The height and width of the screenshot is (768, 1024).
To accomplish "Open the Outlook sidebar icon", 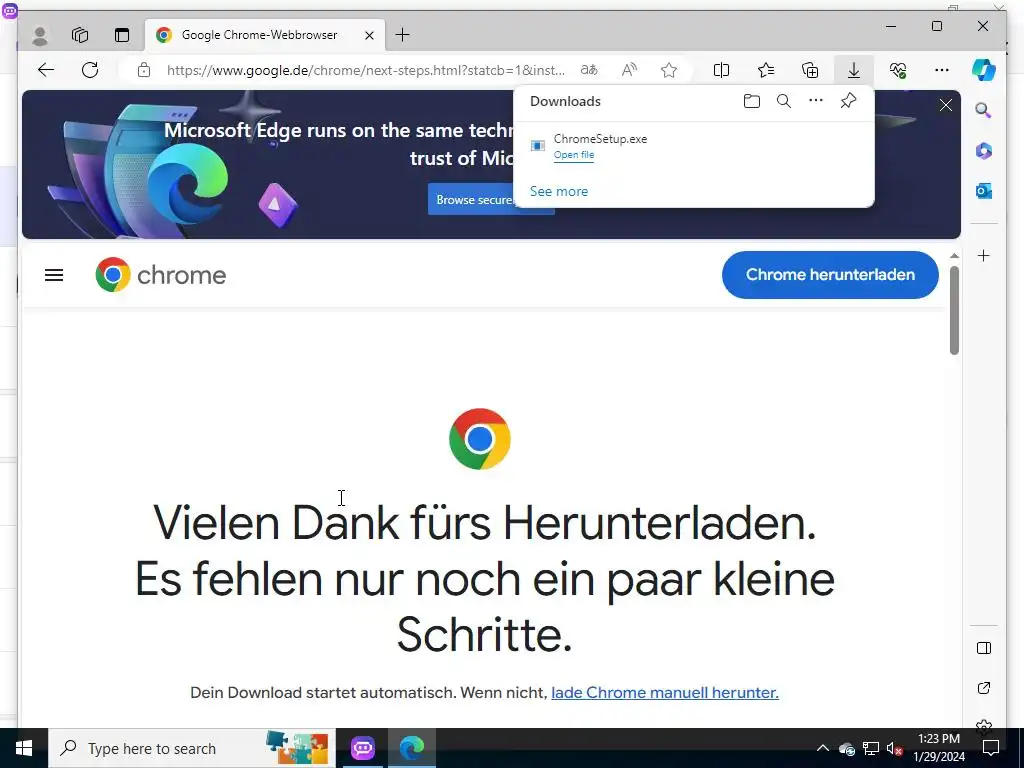I will [984, 191].
